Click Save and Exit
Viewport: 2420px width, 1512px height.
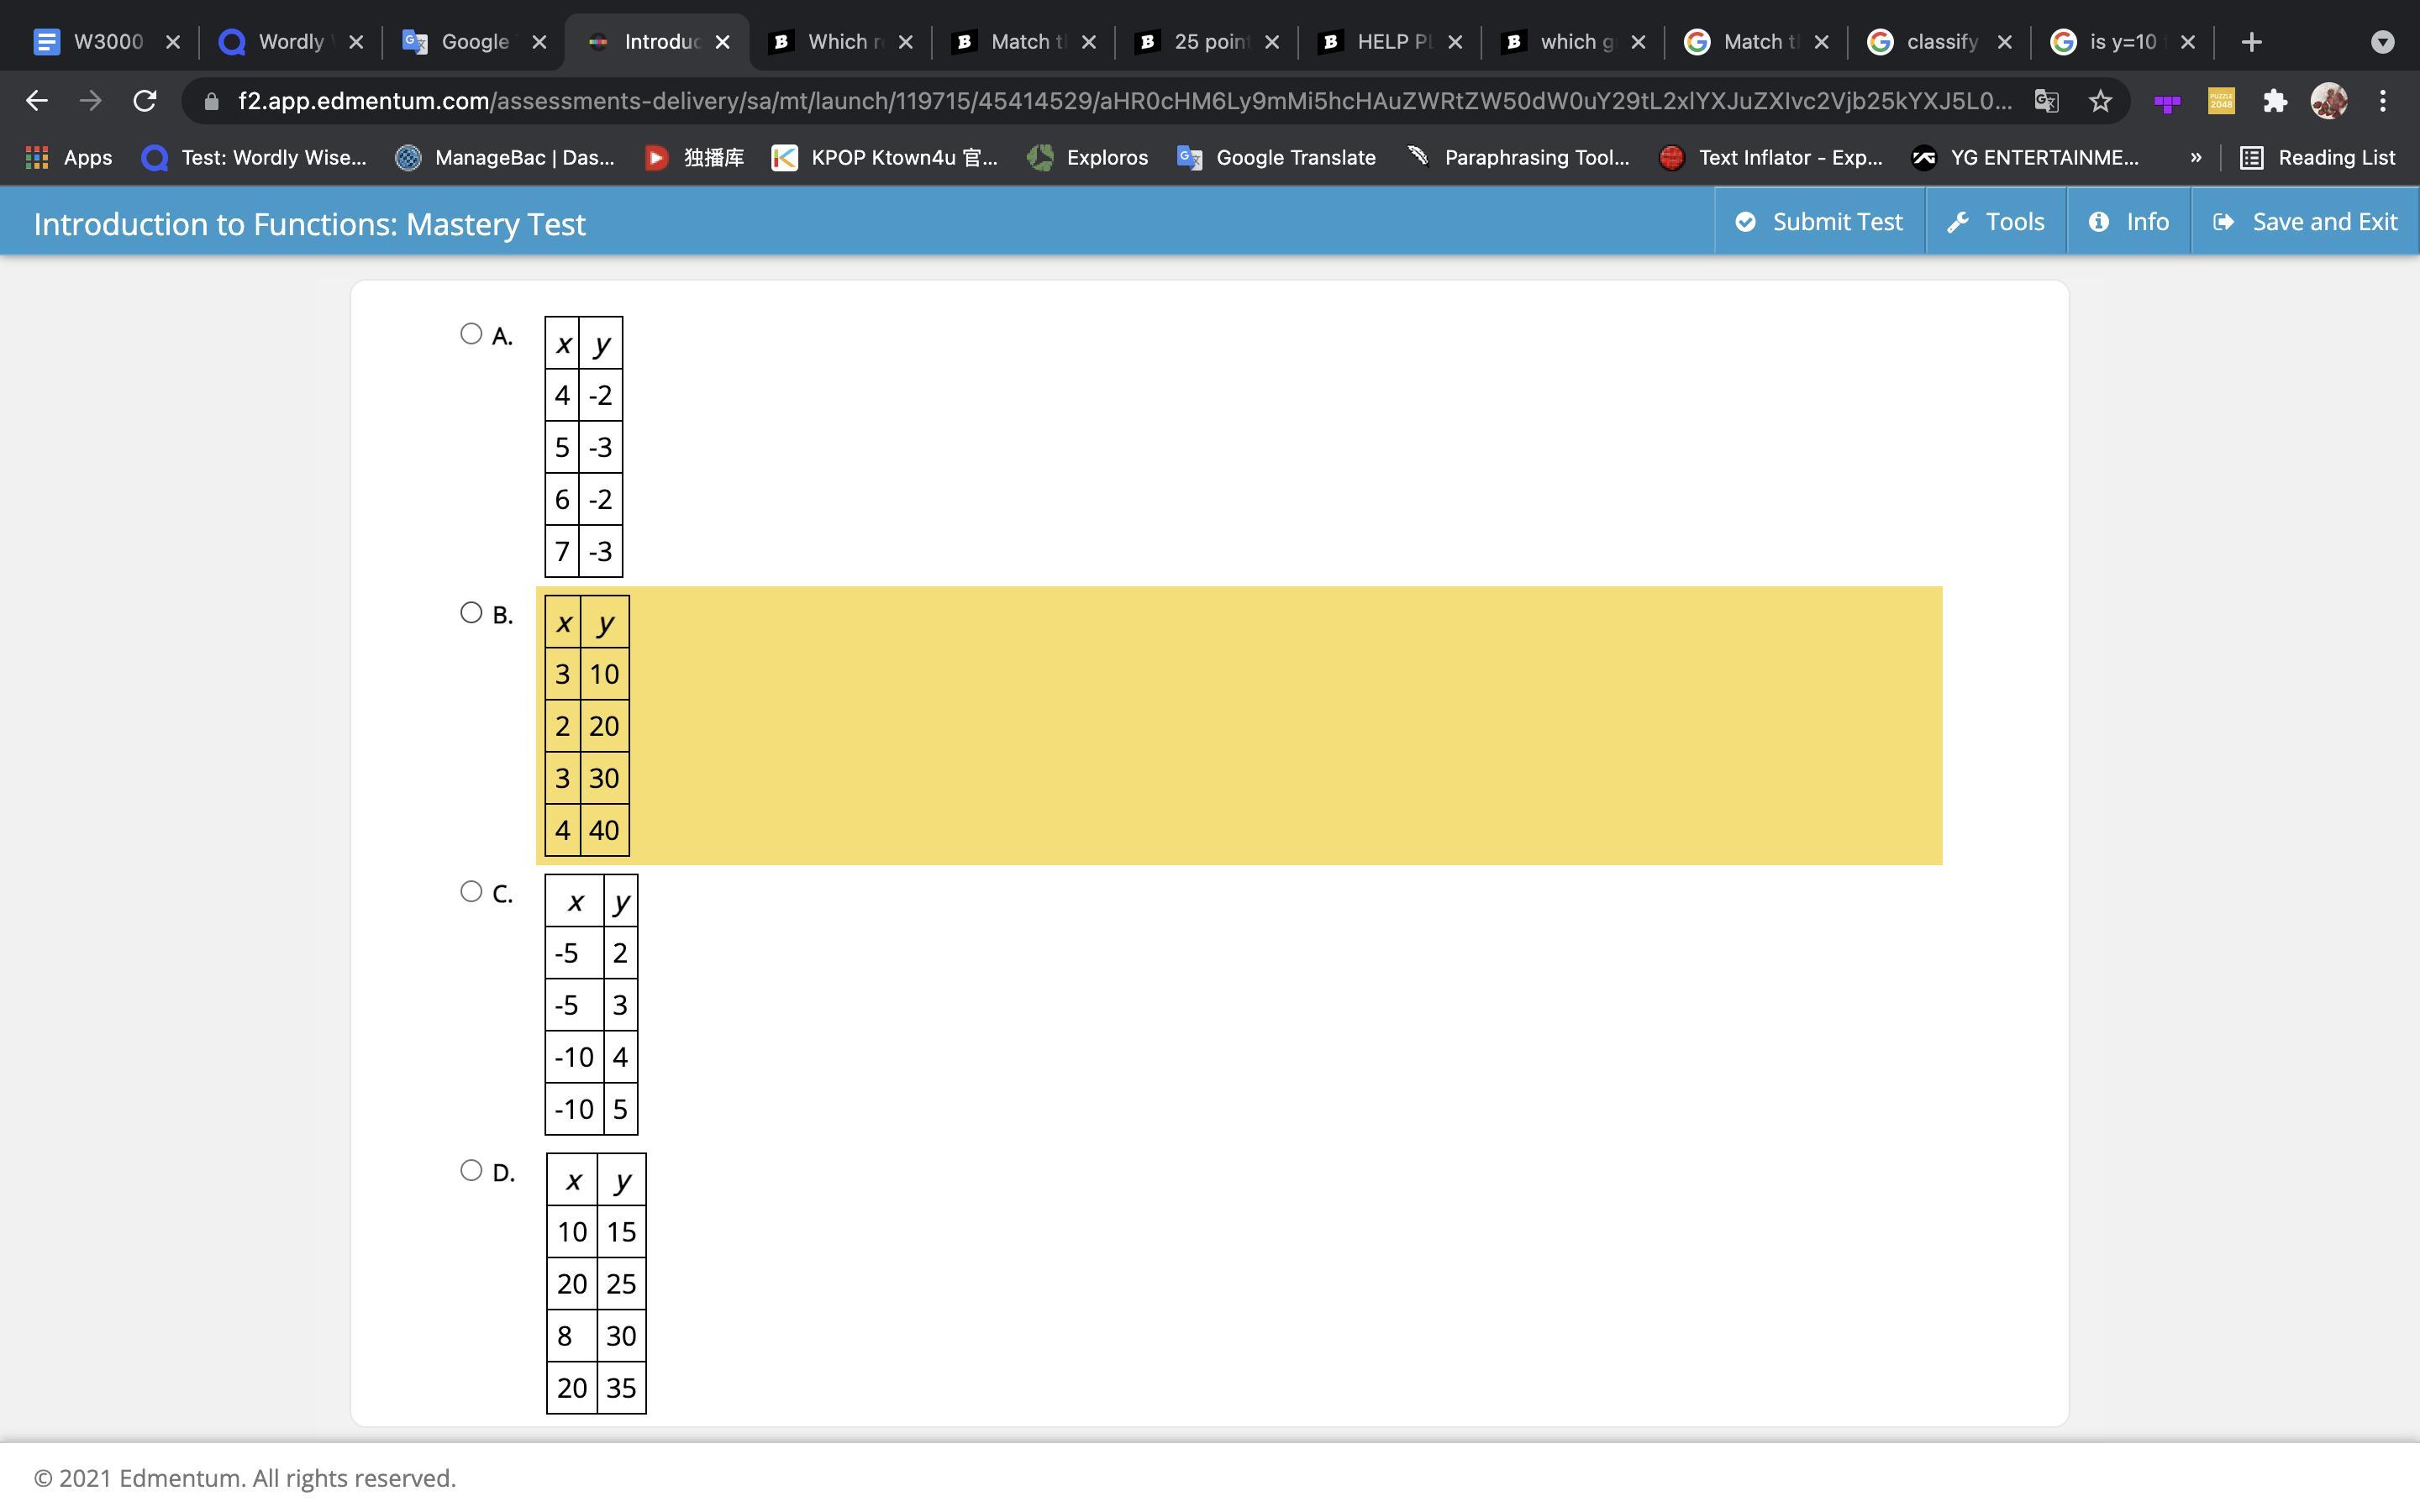2305,222
